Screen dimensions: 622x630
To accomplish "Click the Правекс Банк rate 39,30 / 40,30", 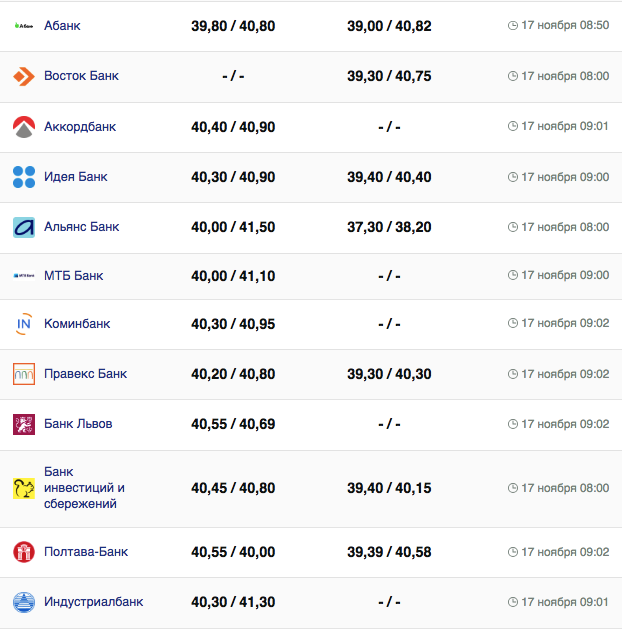I will (x=389, y=374).
